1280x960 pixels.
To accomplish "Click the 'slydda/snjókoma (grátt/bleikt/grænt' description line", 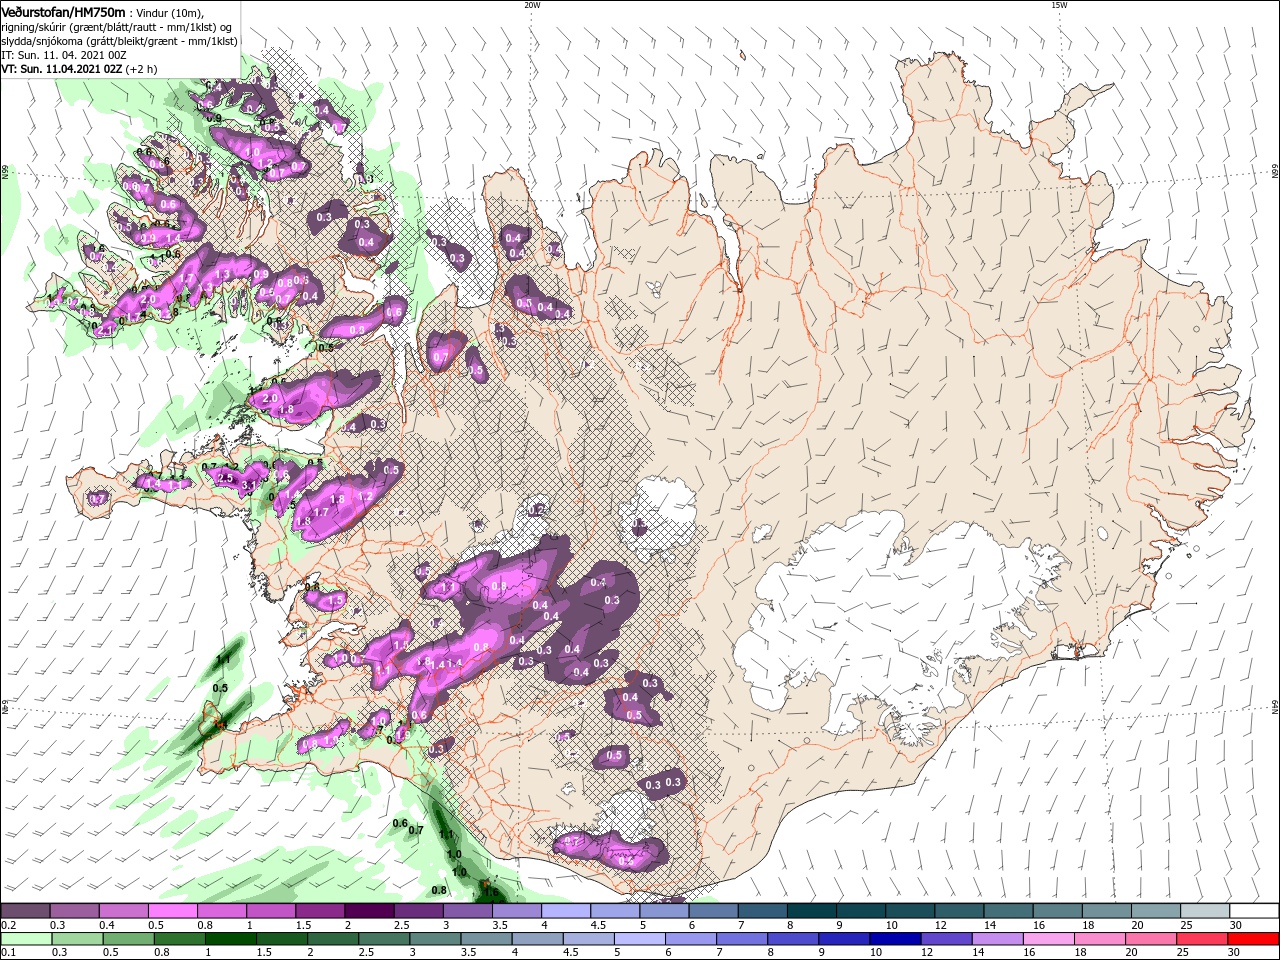I will [x=119, y=41].
